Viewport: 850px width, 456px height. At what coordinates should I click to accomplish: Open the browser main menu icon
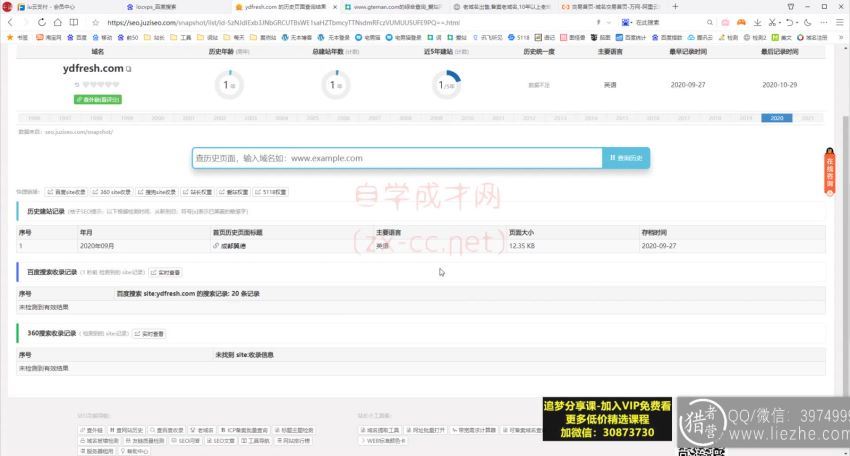[x=840, y=22]
